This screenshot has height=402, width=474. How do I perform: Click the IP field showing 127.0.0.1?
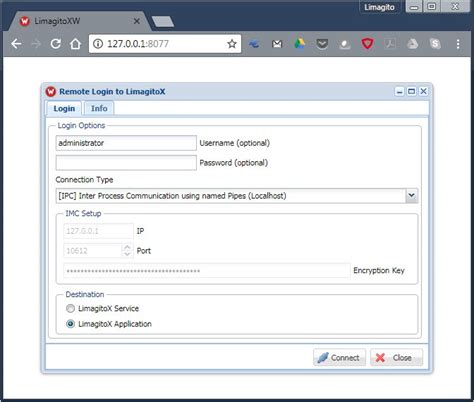click(x=98, y=231)
